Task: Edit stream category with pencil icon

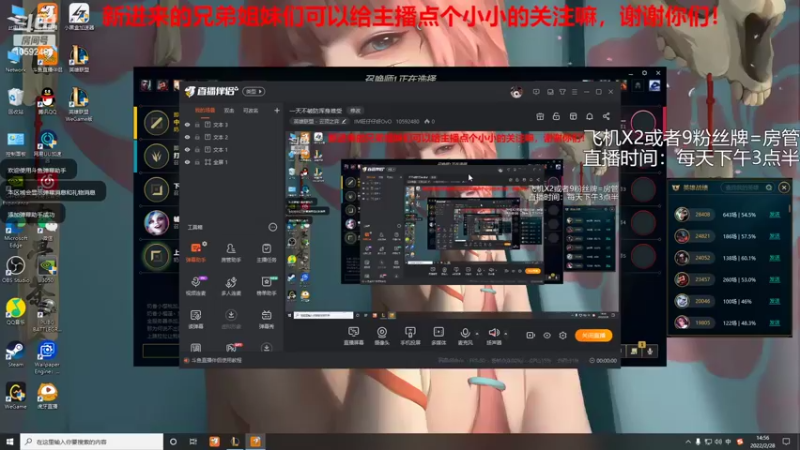Action: point(344,121)
